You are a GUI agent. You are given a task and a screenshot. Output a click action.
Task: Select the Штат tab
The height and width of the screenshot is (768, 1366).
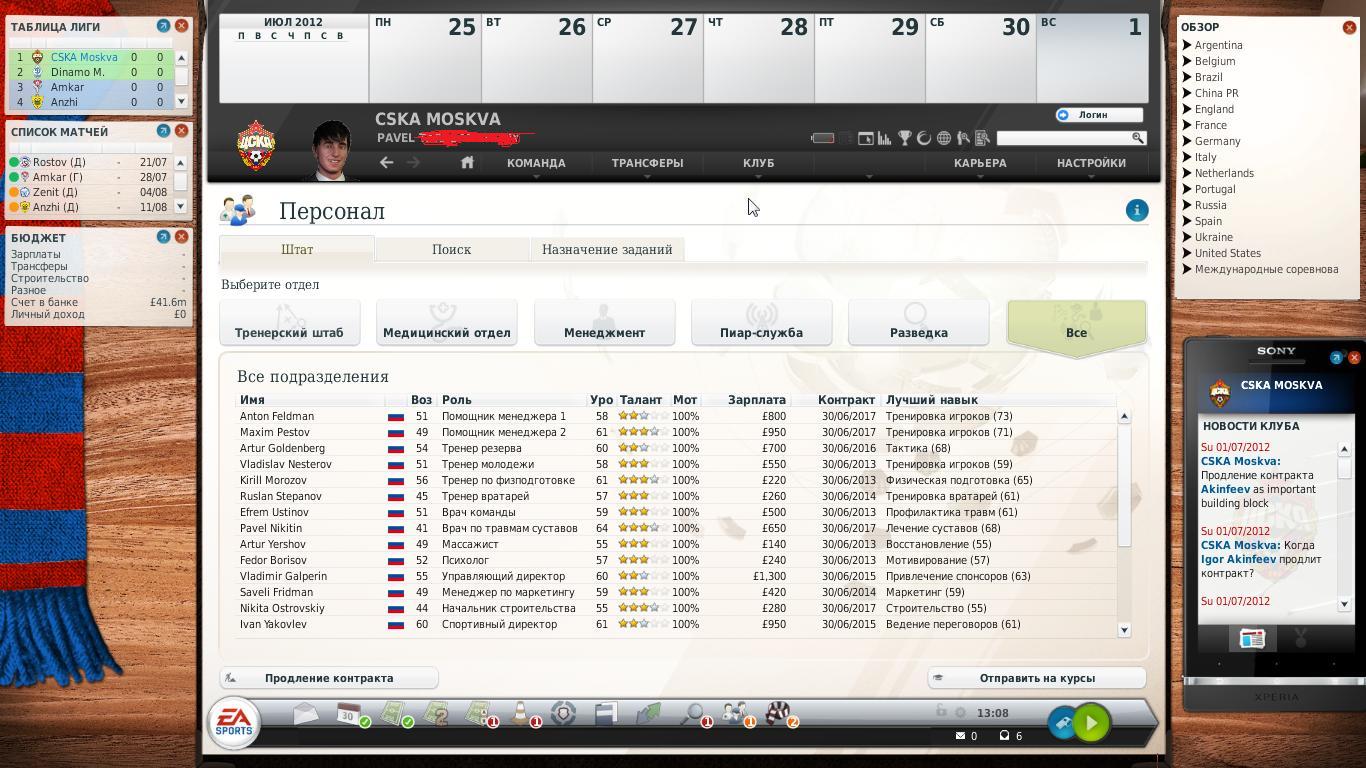297,249
